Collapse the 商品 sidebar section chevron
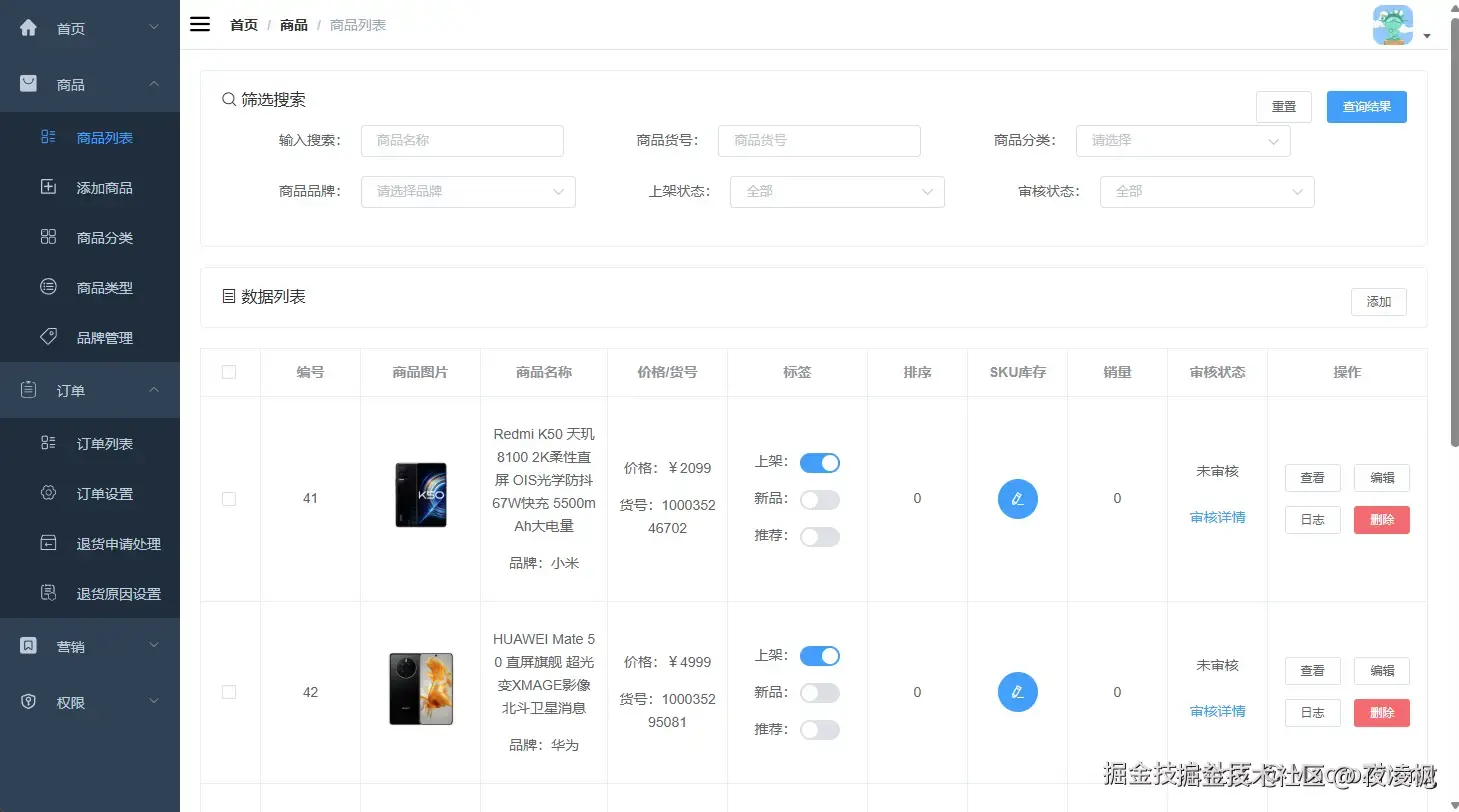This screenshot has width=1459, height=812. coord(154,84)
